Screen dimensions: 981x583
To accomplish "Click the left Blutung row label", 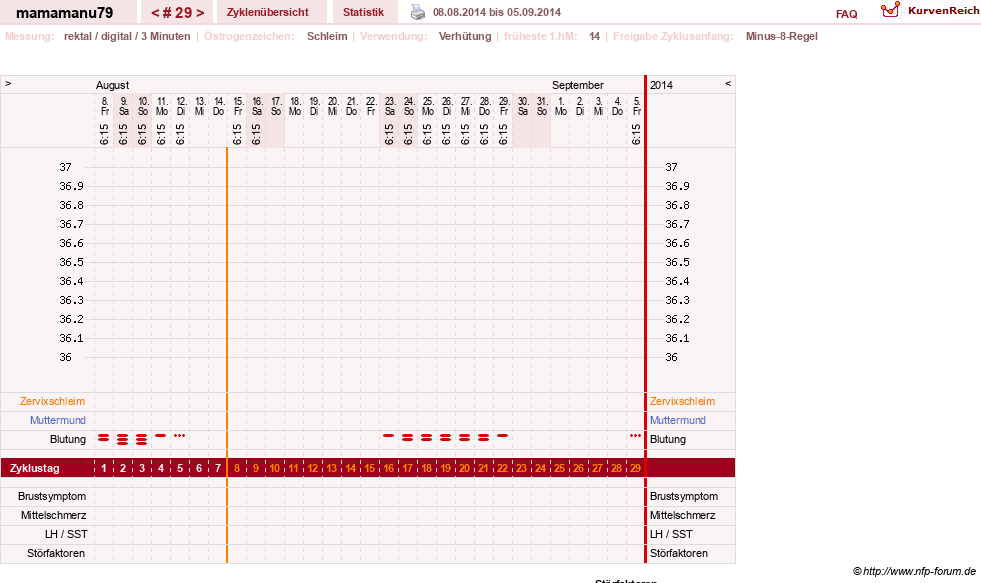I will tap(68, 439).
